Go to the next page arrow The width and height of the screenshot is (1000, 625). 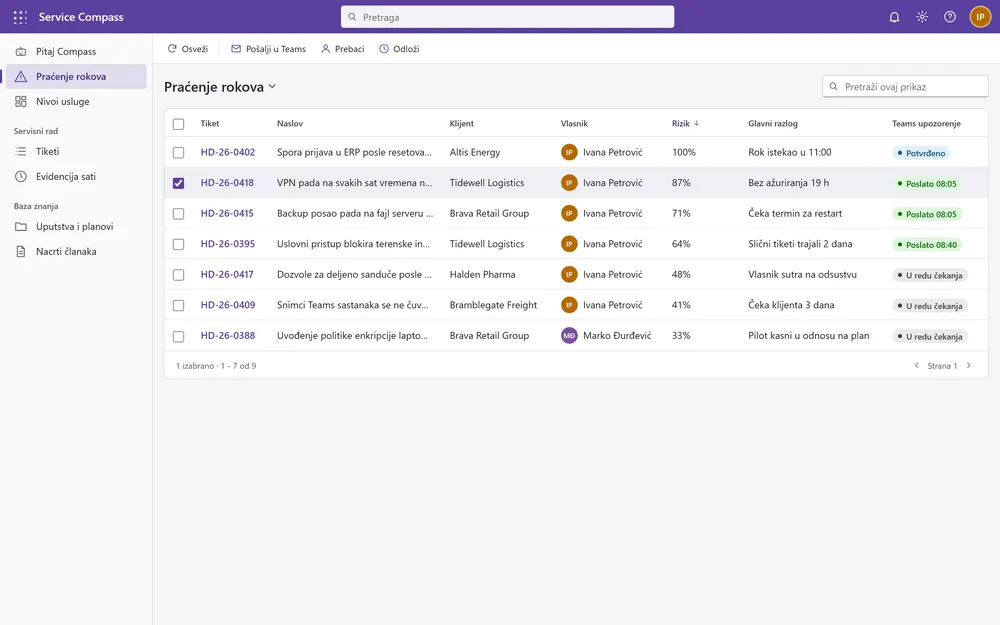click(969, 365)
